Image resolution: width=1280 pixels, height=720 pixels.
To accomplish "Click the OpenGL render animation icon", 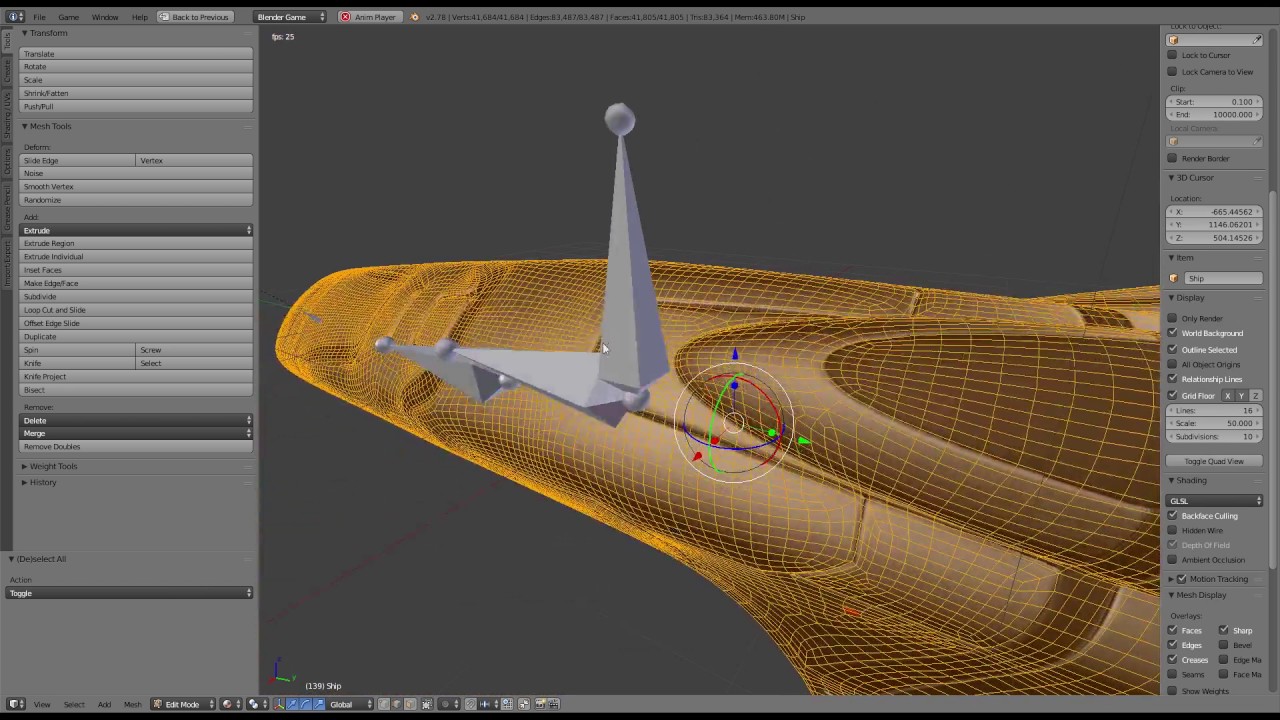I will point(553,704).
